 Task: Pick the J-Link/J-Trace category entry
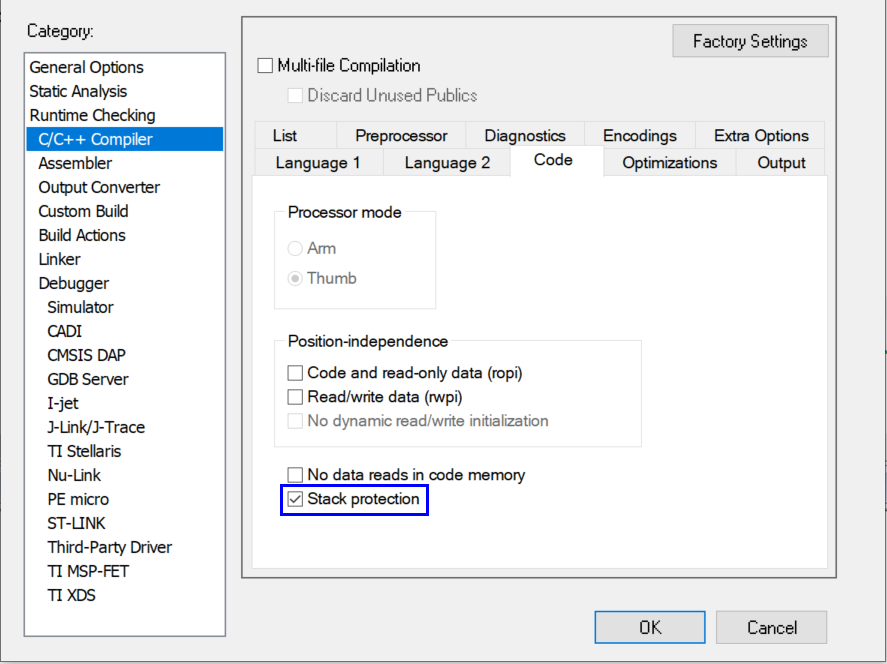click(96, 427)
